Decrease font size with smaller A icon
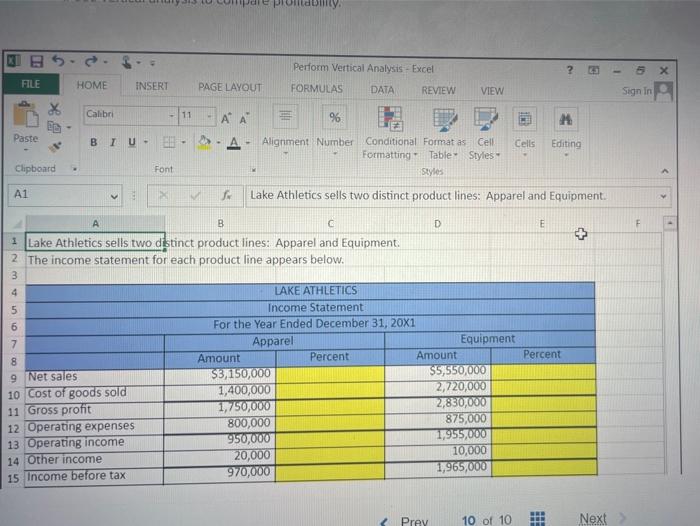Viewport: 700px width, 526px height. coord(244,119)
